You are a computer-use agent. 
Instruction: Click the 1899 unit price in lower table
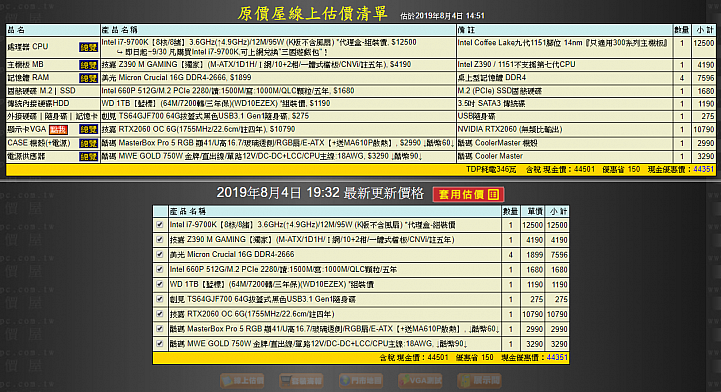(x=535, y=255)
